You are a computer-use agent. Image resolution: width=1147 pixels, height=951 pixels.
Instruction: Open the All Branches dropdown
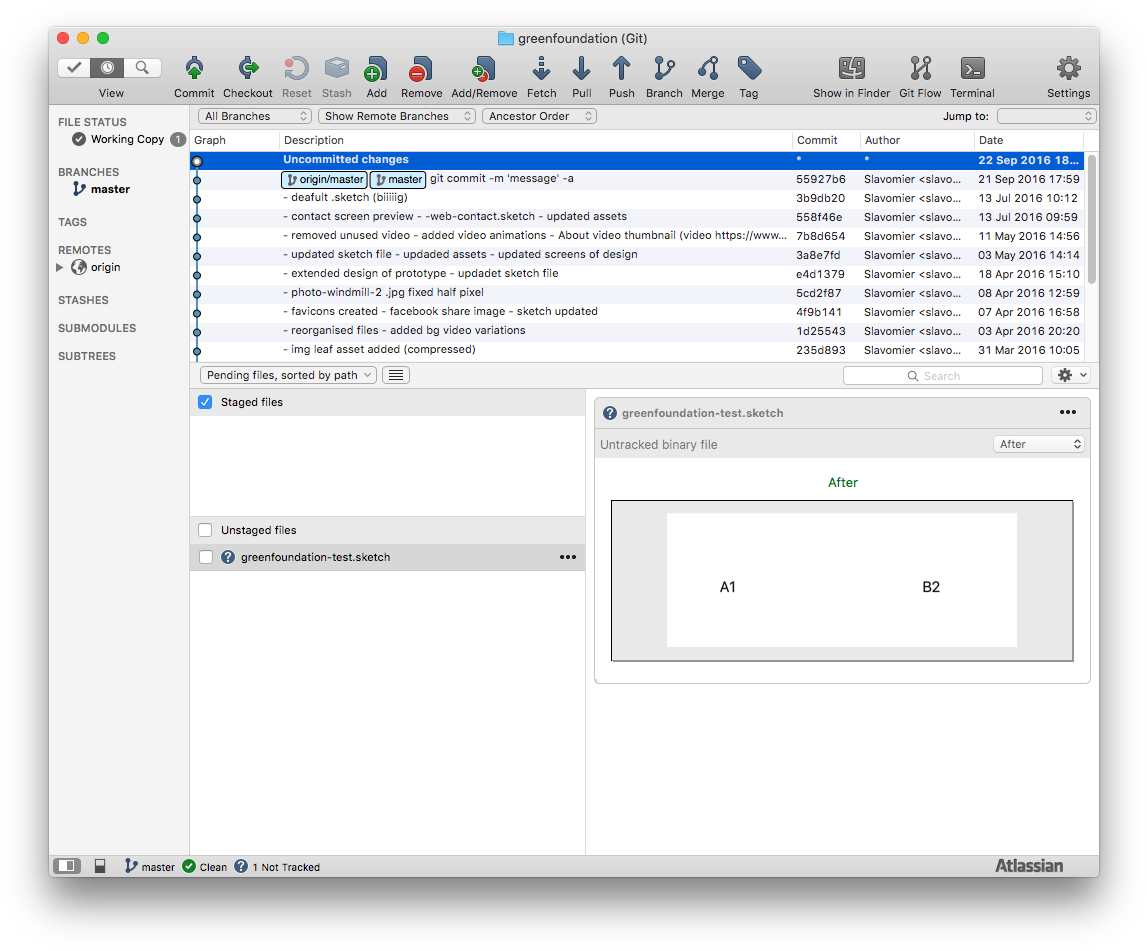(254, 116)
